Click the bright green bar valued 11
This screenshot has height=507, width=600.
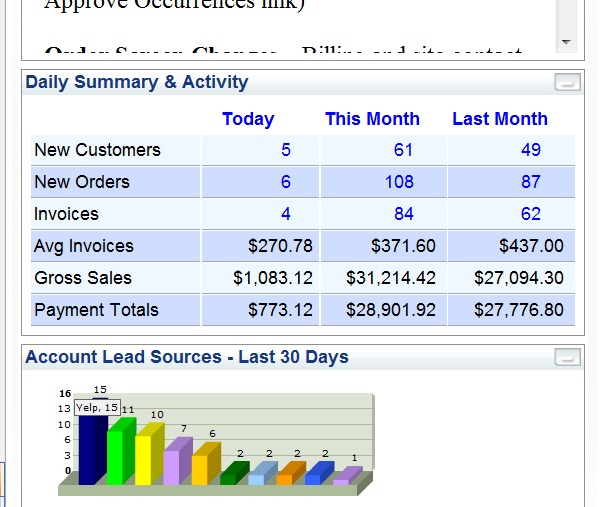pos(119,456)
